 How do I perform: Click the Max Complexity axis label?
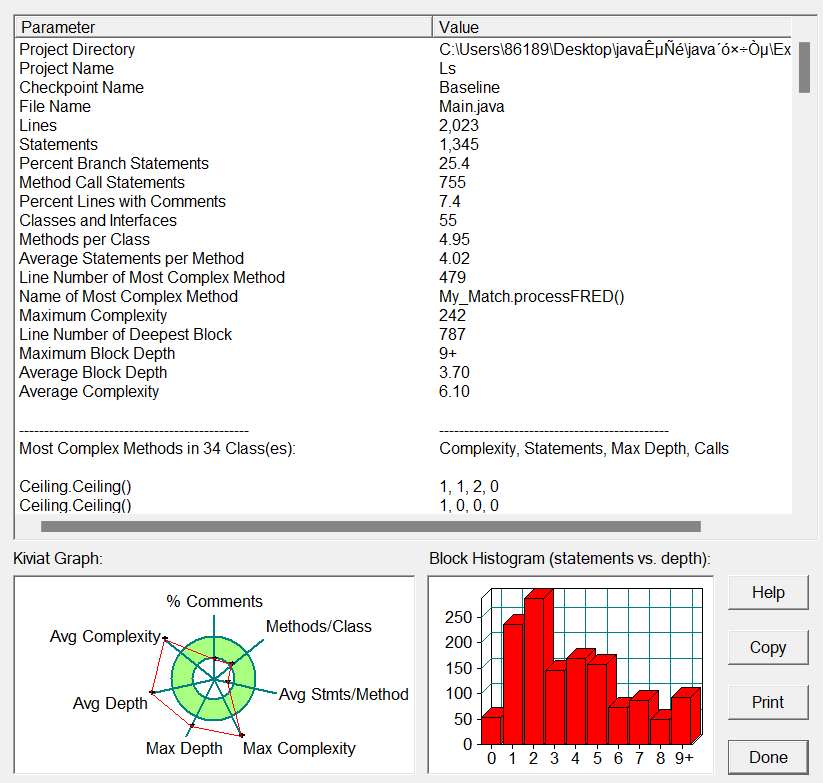click(x=299, y=748)
